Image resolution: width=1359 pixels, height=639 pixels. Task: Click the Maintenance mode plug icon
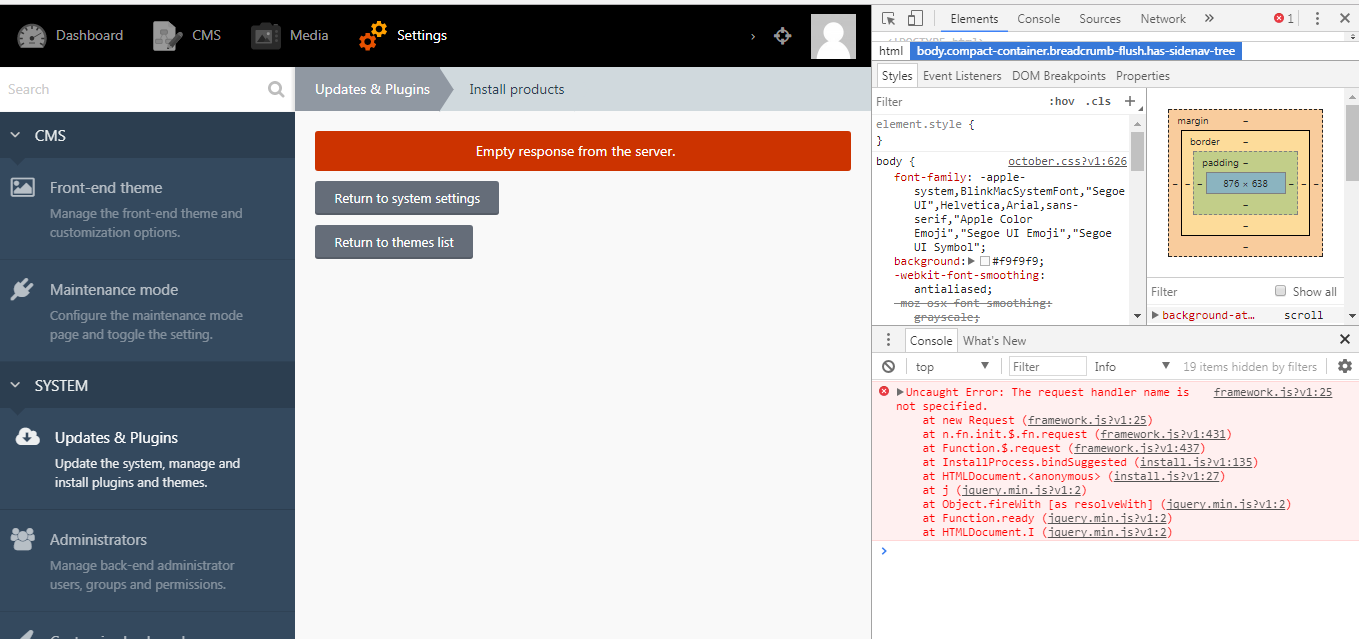22,289
